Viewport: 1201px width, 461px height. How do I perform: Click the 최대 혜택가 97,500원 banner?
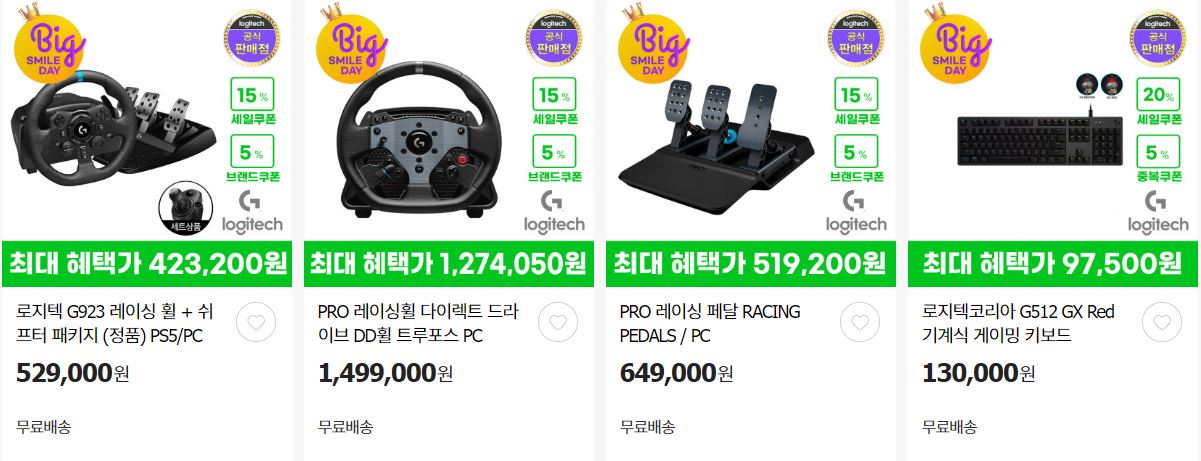[1051, 264]
